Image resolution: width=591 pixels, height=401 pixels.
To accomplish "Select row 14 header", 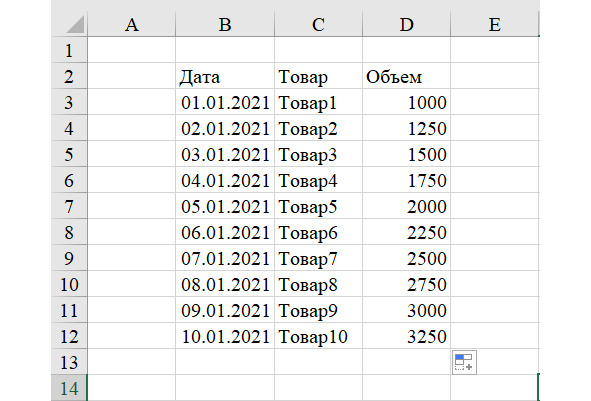I will (69, 388).
